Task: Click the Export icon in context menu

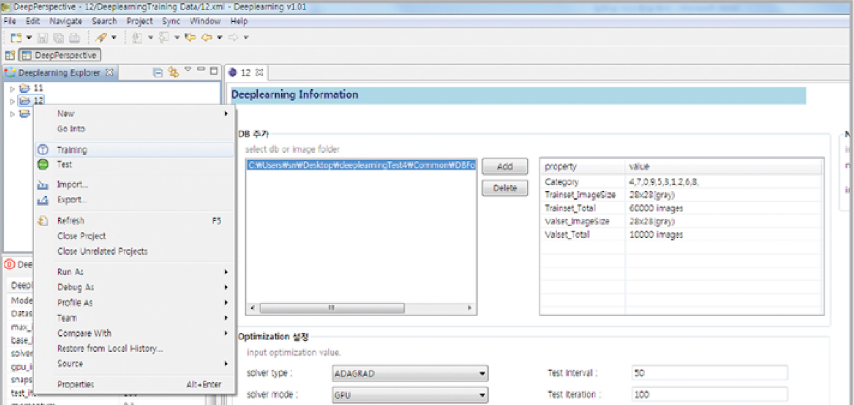Action: coord(43,199)
